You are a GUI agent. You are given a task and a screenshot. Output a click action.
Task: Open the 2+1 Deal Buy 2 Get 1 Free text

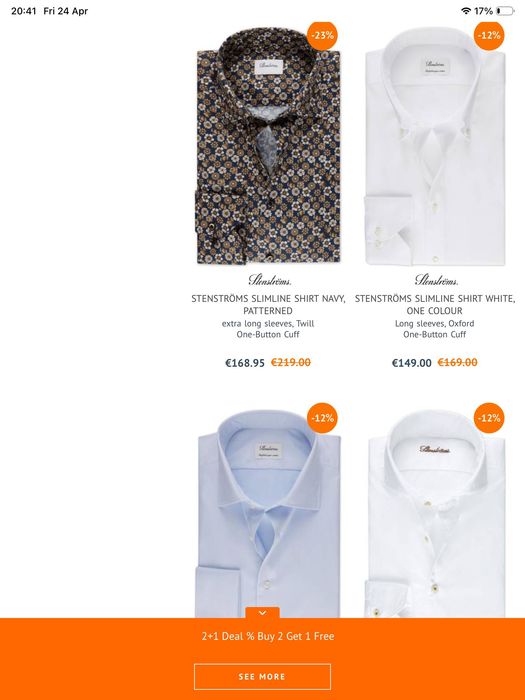coord(268,636)
